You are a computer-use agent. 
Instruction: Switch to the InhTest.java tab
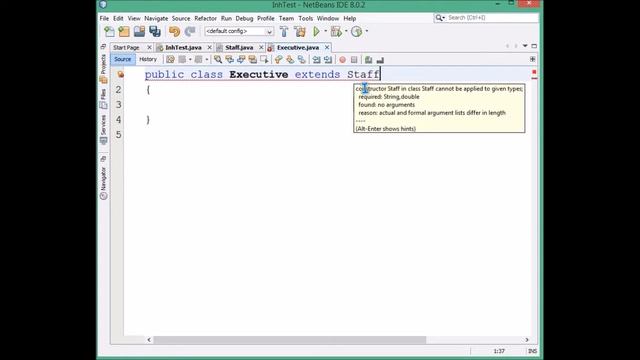[x=183, y=48]
